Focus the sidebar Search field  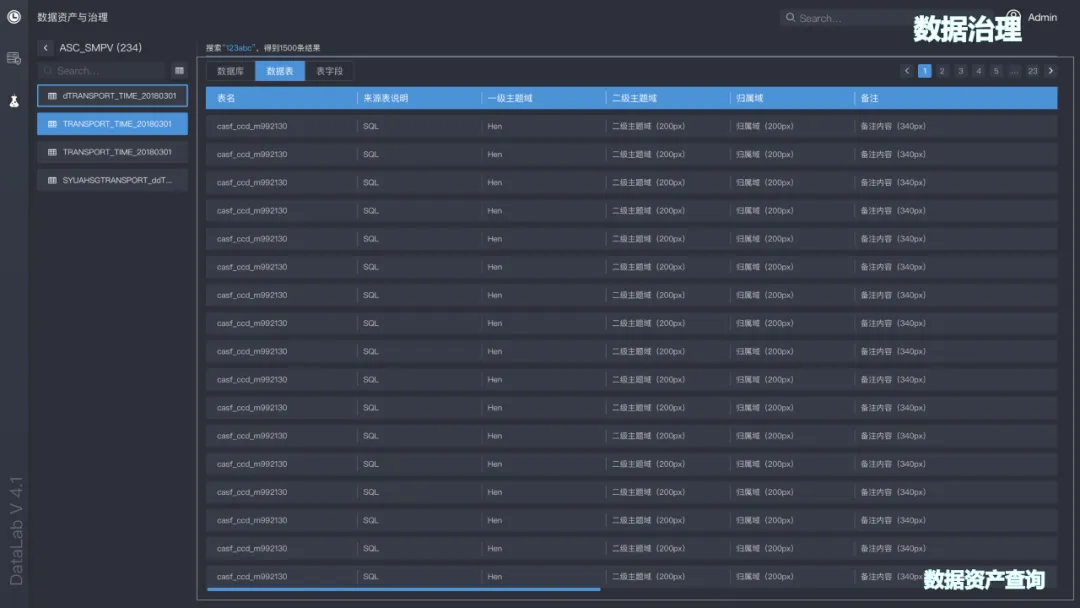click(103, 70)
